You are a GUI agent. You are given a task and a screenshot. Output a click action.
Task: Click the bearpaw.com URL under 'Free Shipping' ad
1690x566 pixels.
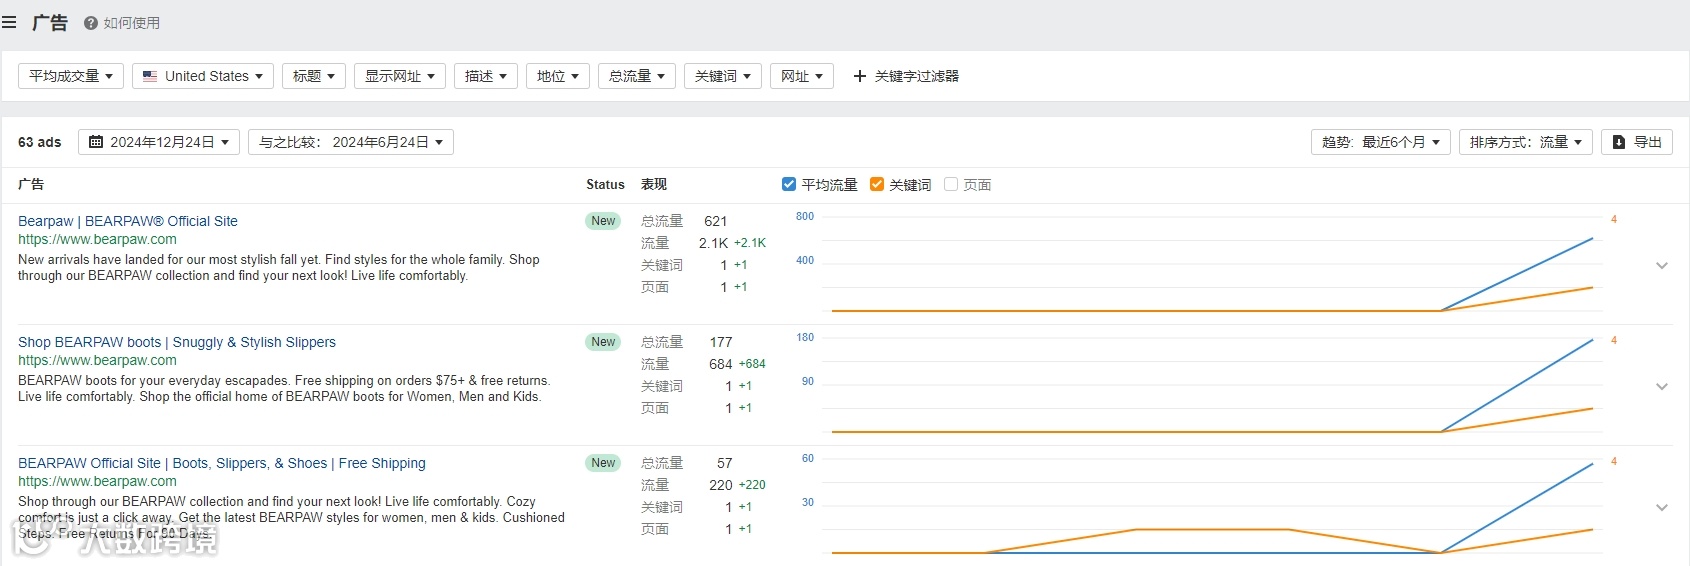point(97,481)
